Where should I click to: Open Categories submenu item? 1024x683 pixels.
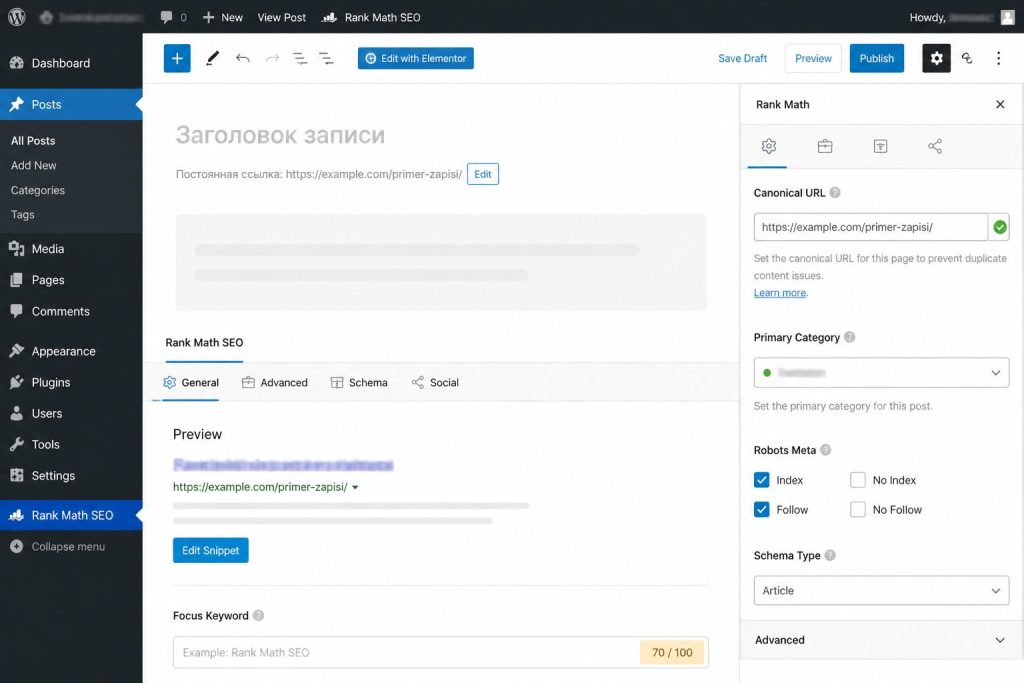click(x=38, y=190)
